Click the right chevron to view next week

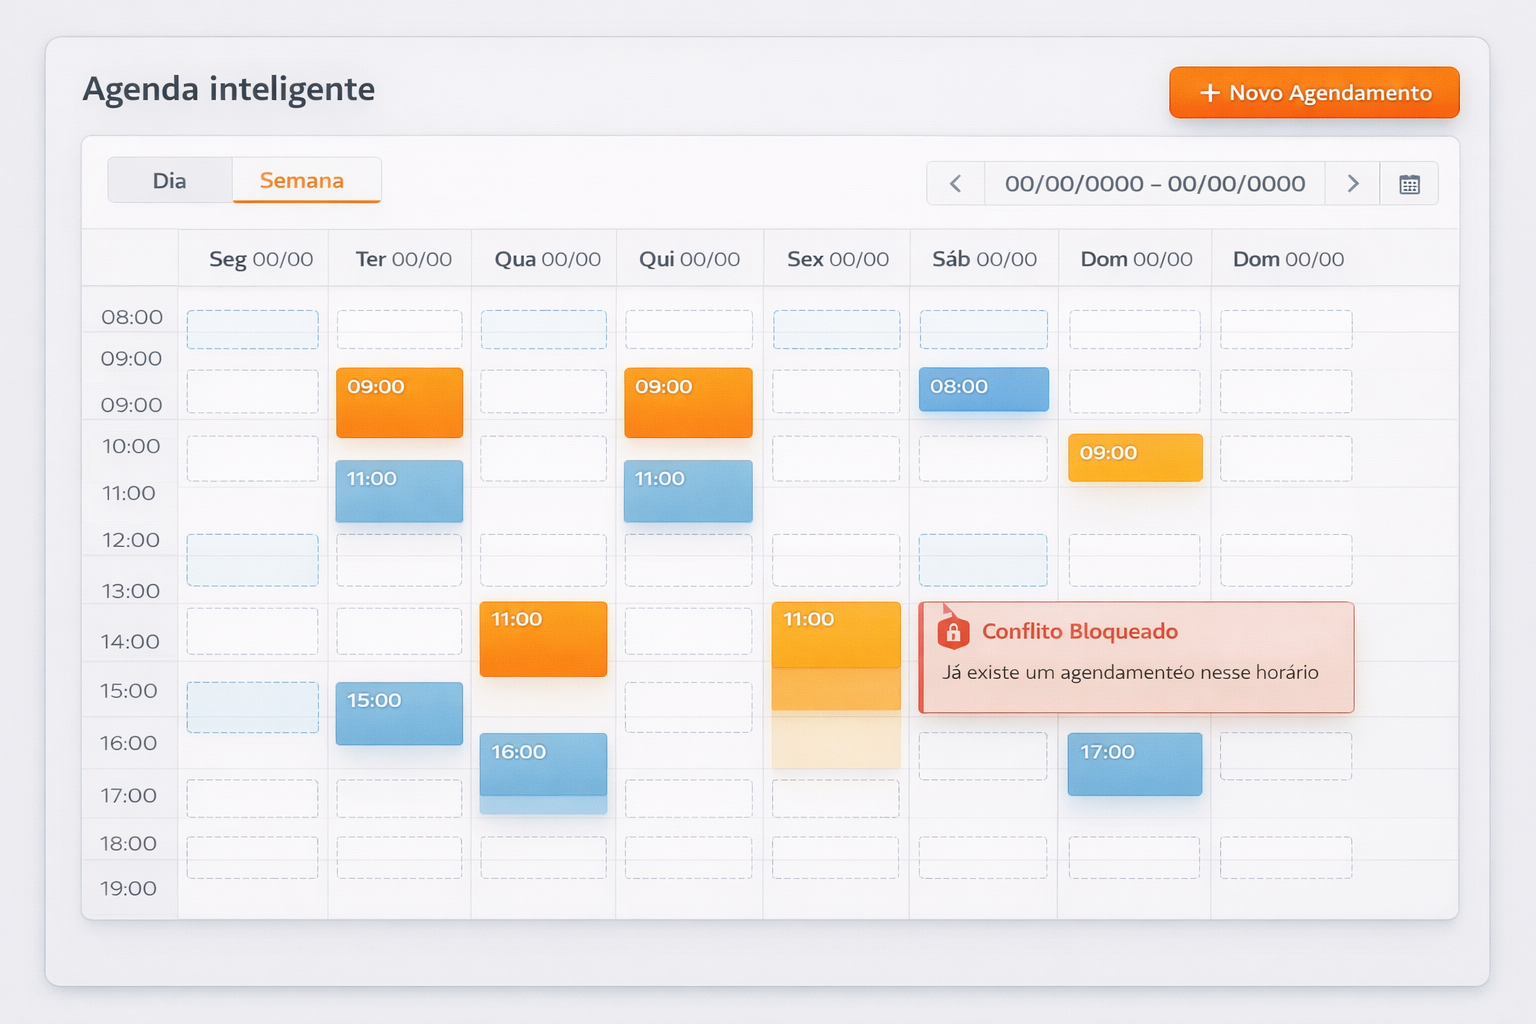1352,183
